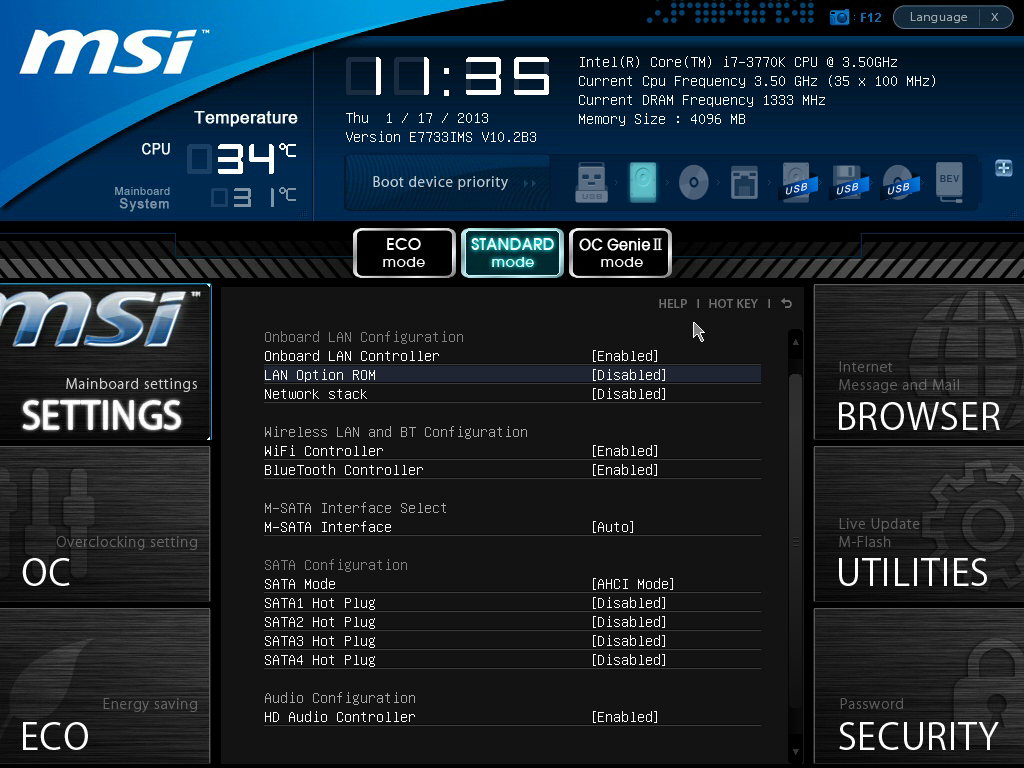
Task: Open the BROWSER Internet panel
Action: click(x=919, y=362)
